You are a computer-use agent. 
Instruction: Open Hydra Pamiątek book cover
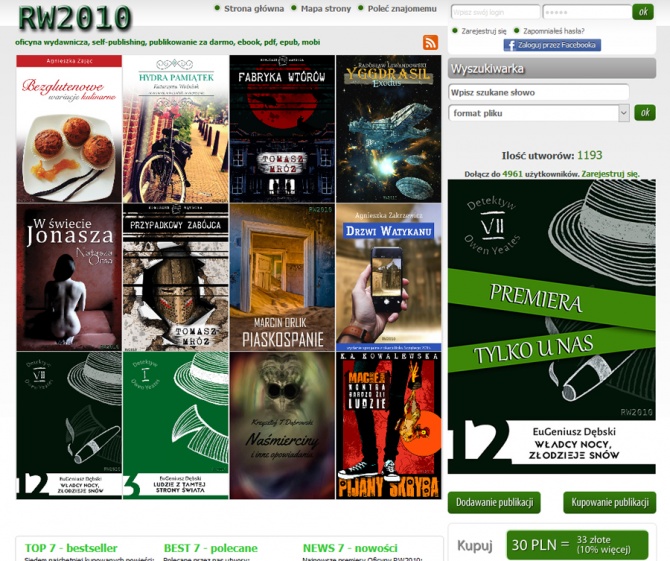coord(176,129)
